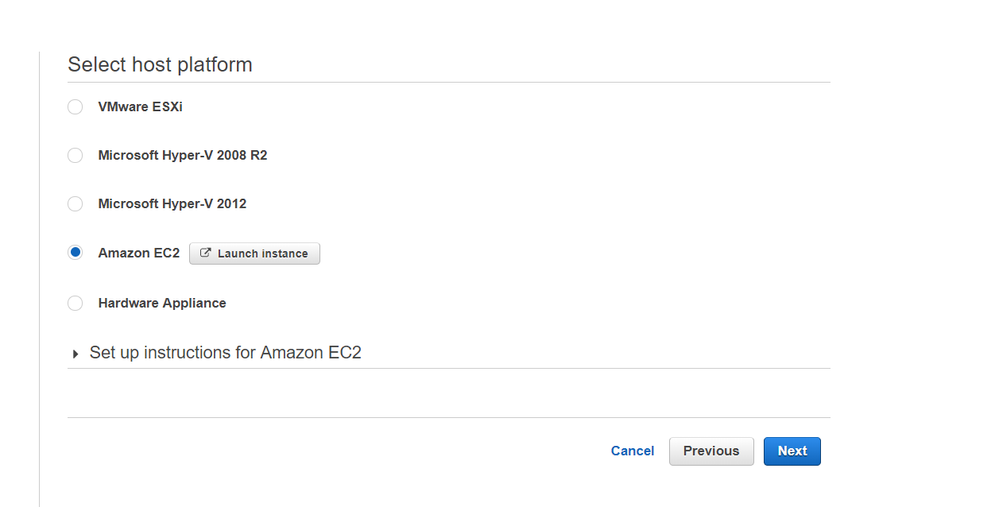Click the 'Hardware Appliance' label text
Image resolution: width=999 pixels, height=507 pixels.
pyautogui.click(x=162, y=303)
